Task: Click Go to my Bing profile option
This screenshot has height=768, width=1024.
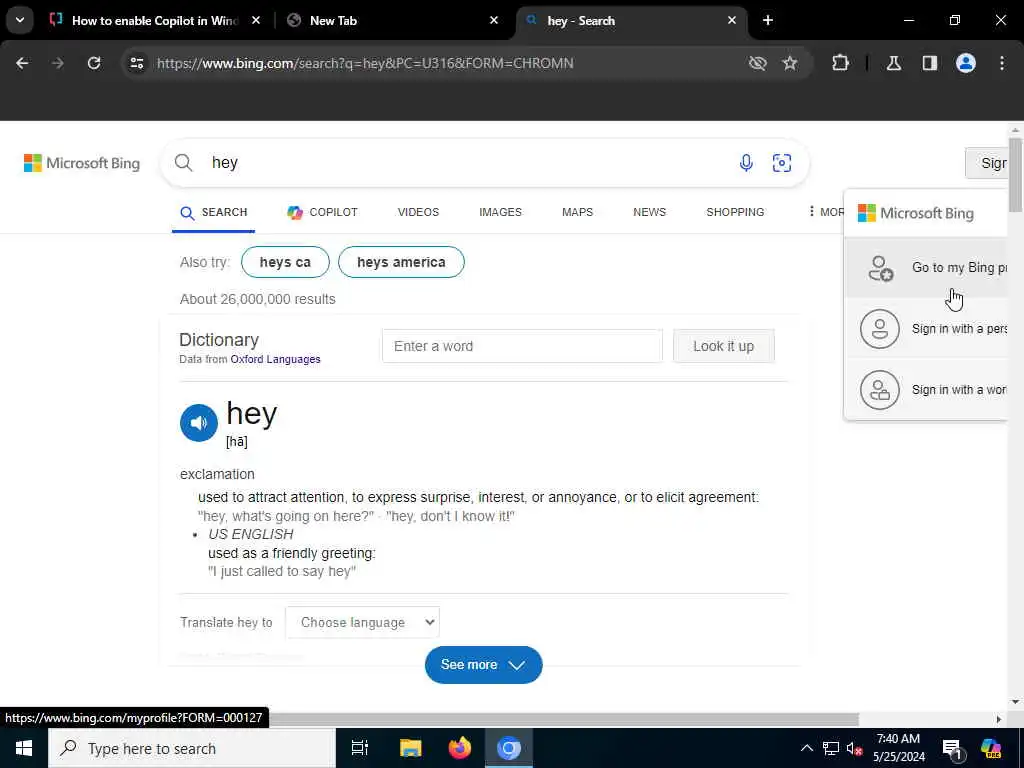Action: point(926,268)
